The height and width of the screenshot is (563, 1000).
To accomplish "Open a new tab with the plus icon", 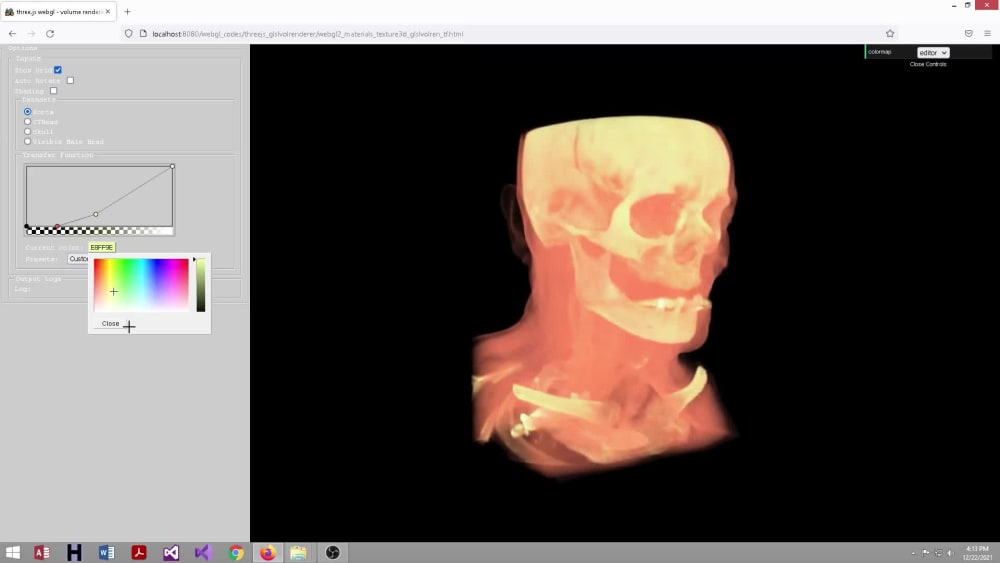I will (x=128, y=11).
